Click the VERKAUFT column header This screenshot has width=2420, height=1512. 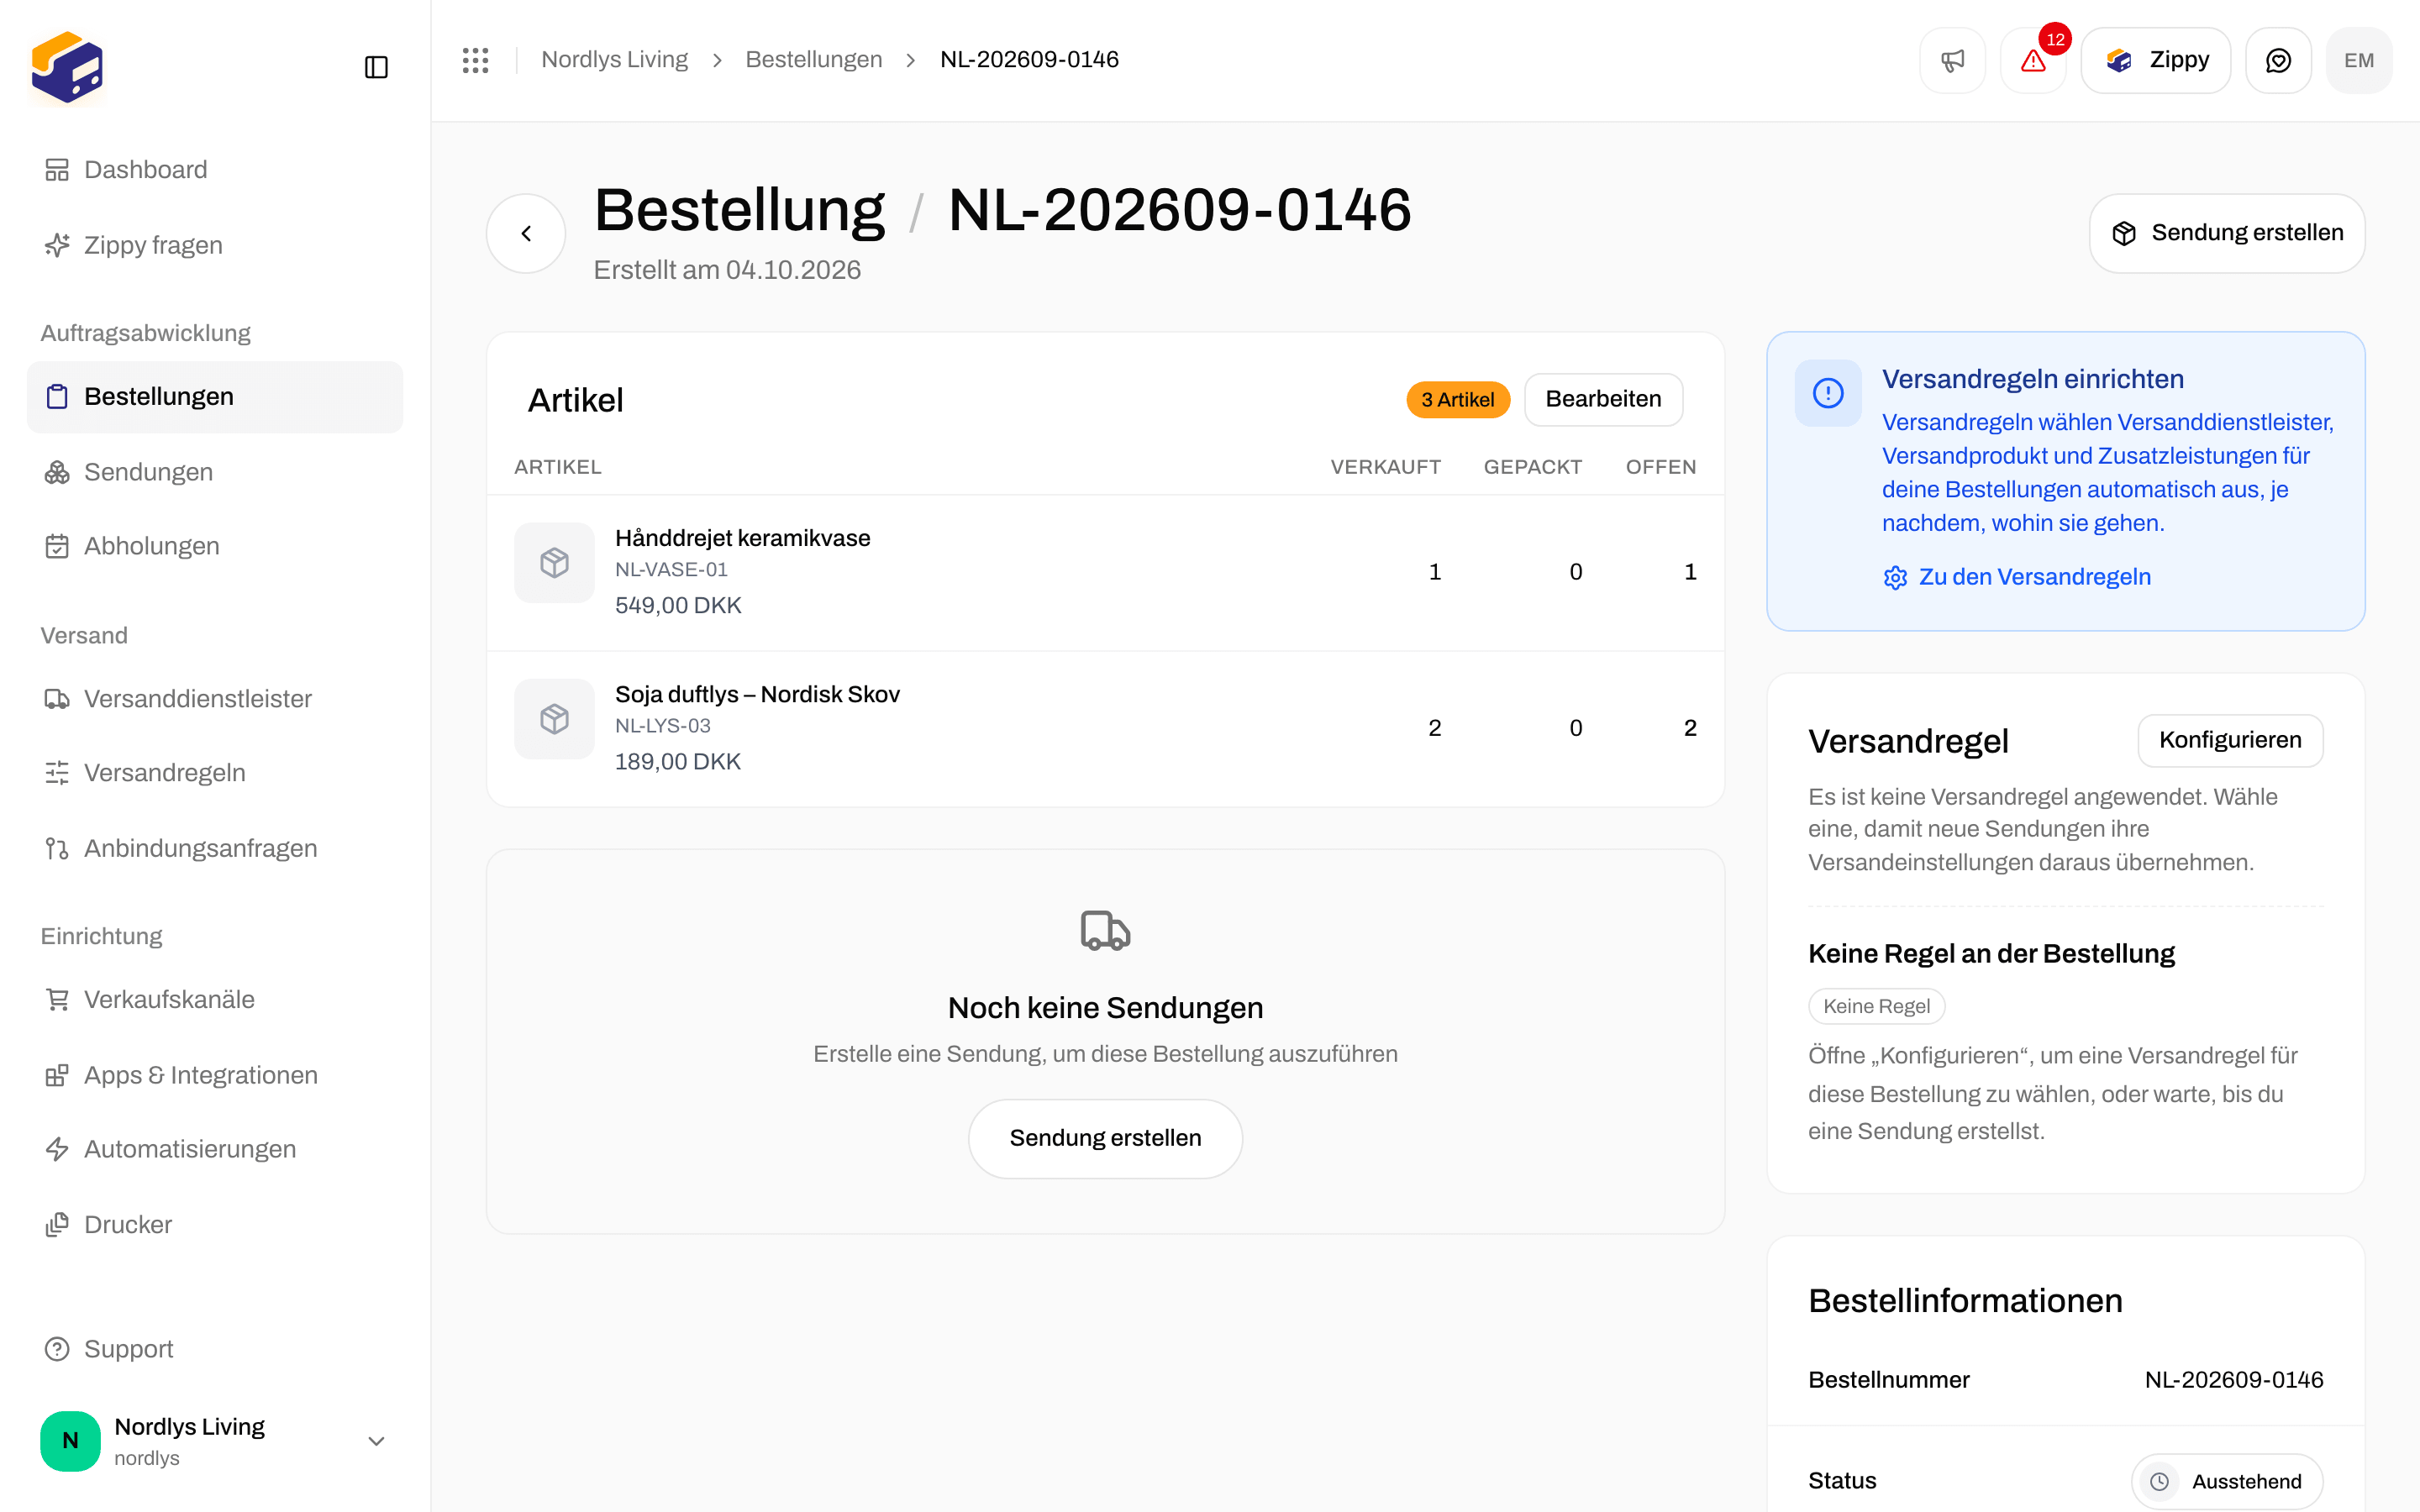coord(1385,467)
